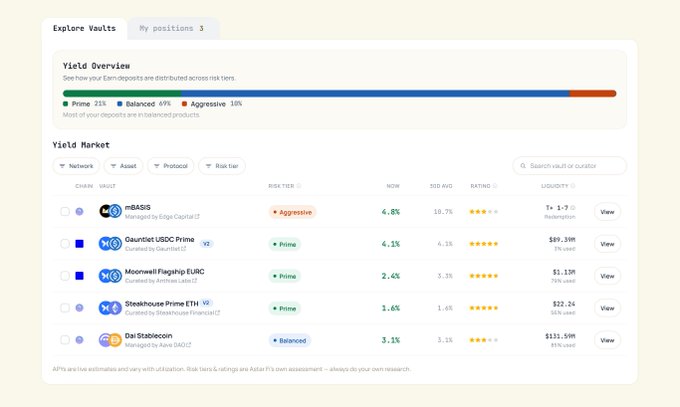Click the 4.8% NOW value for mBASIS

coord(391,212)
